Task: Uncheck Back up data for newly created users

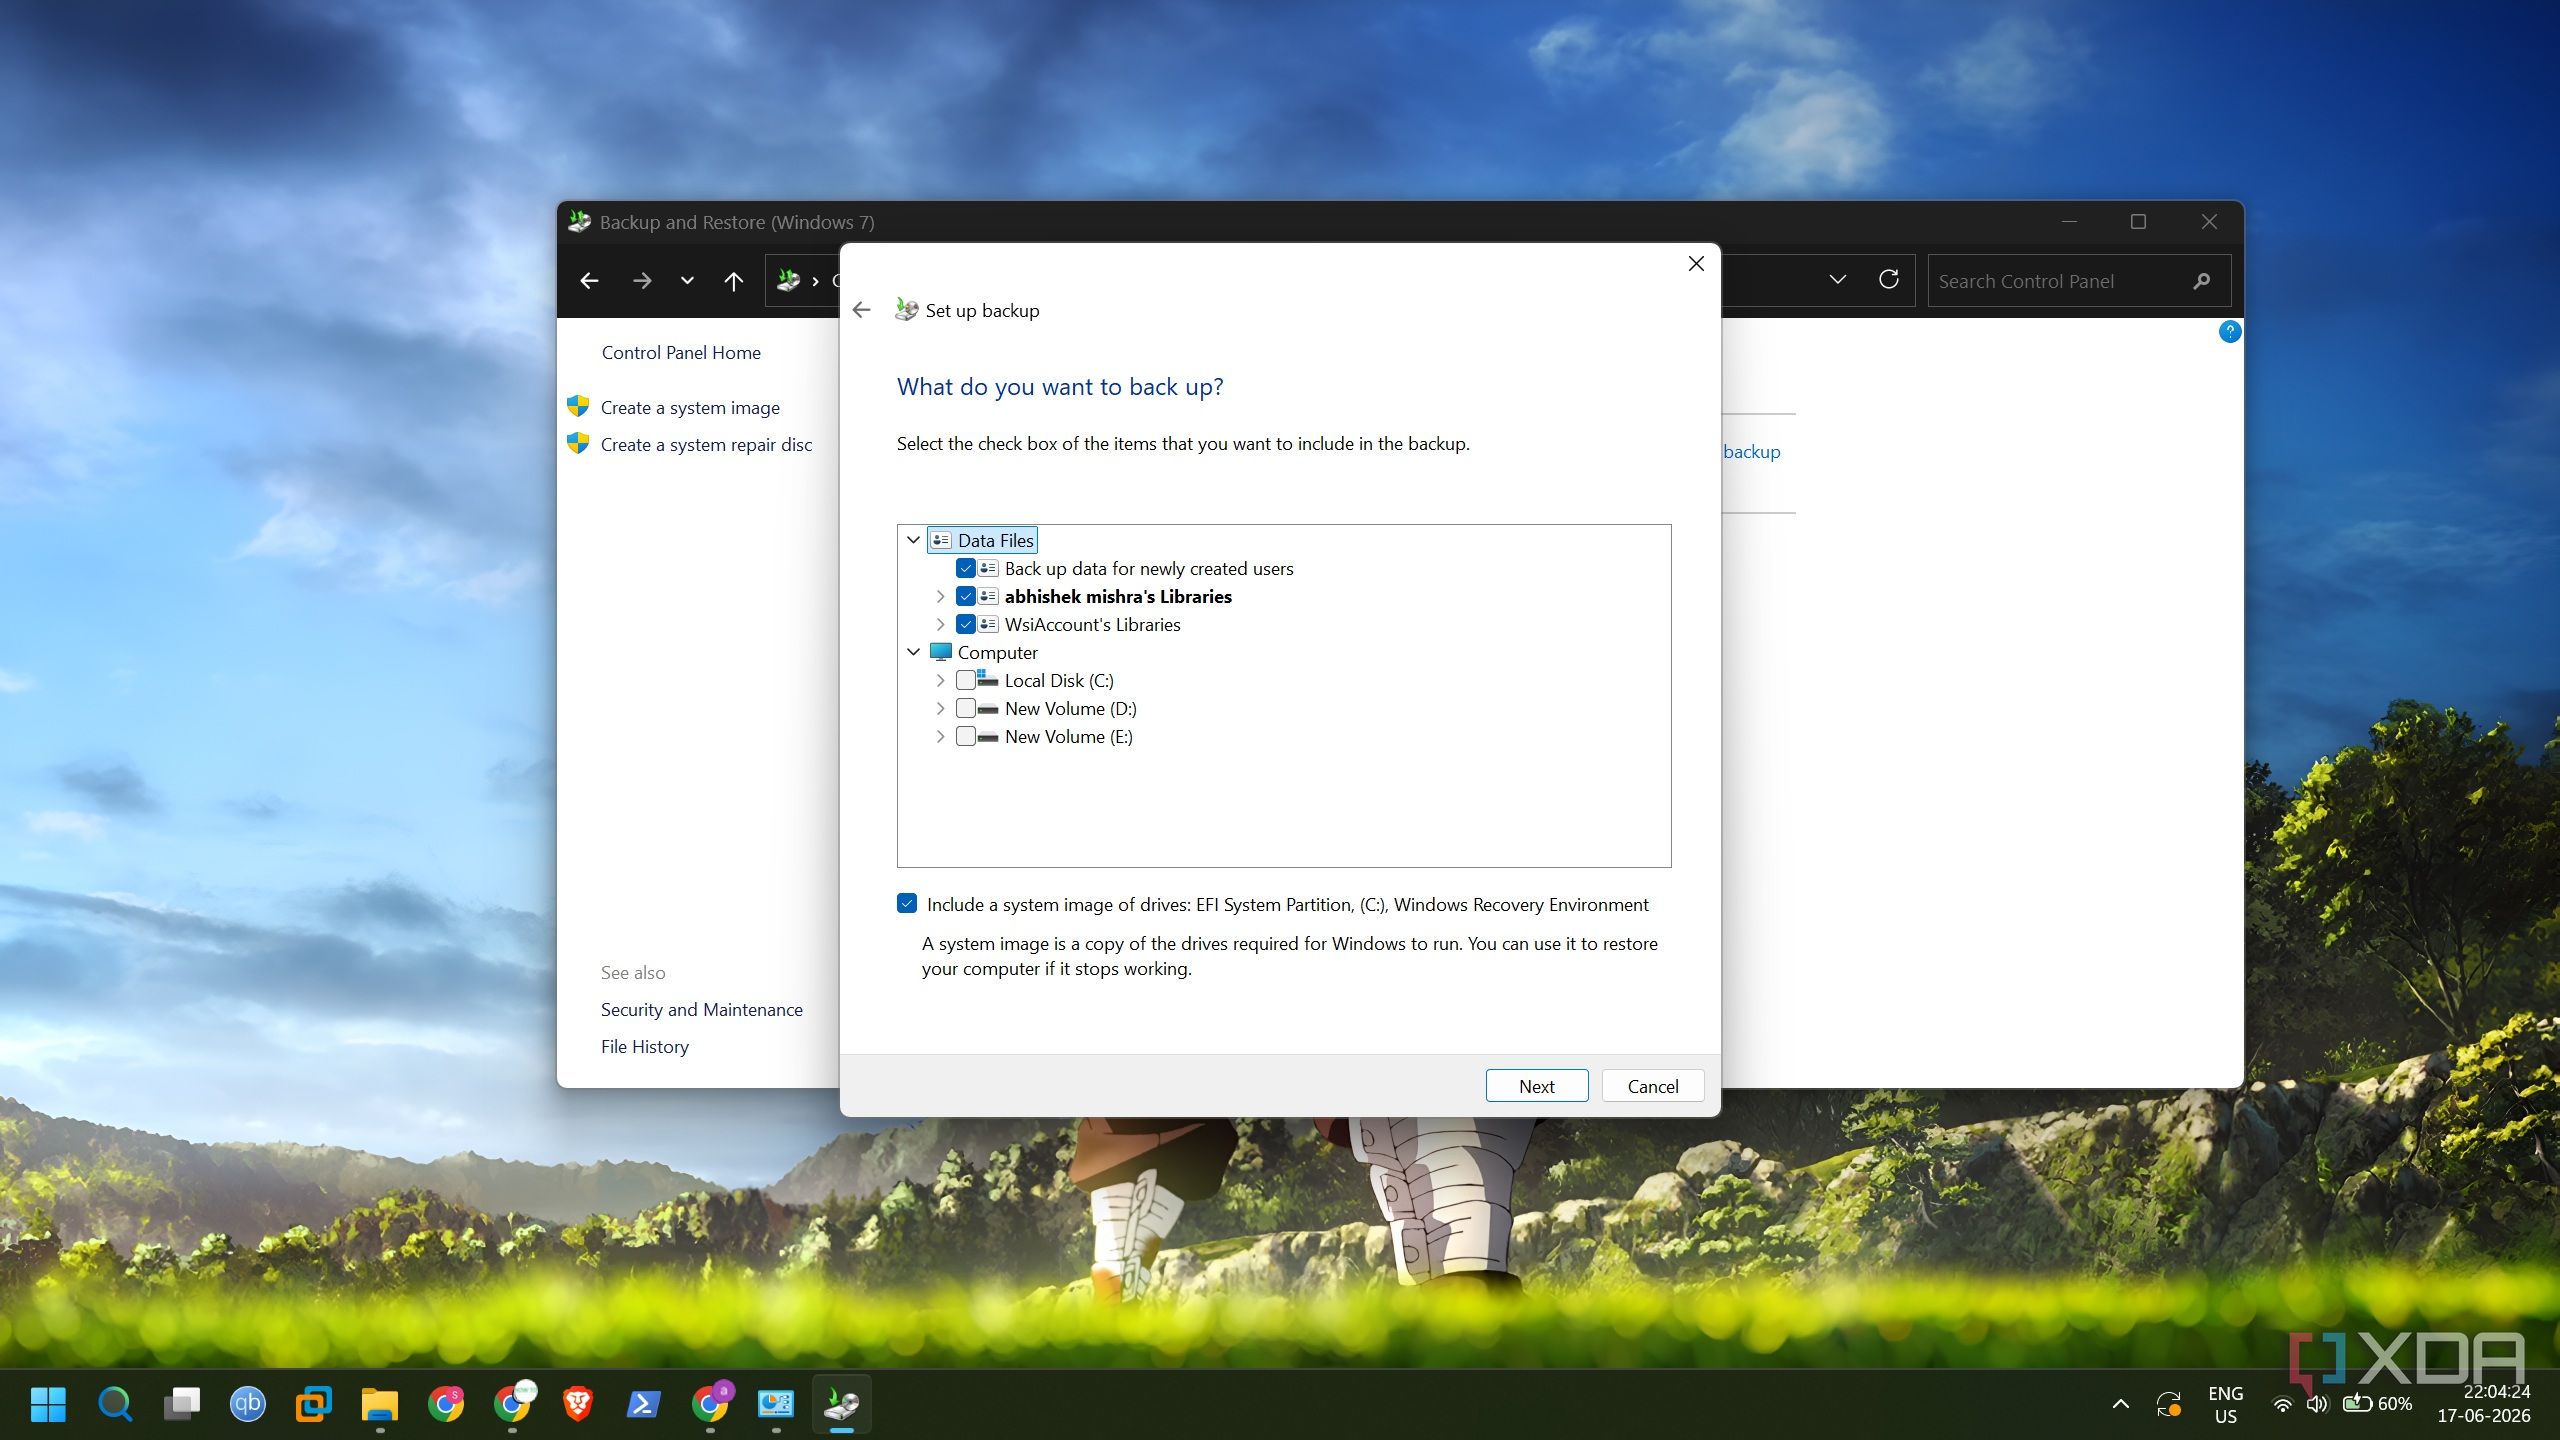Action: (966, 569)
